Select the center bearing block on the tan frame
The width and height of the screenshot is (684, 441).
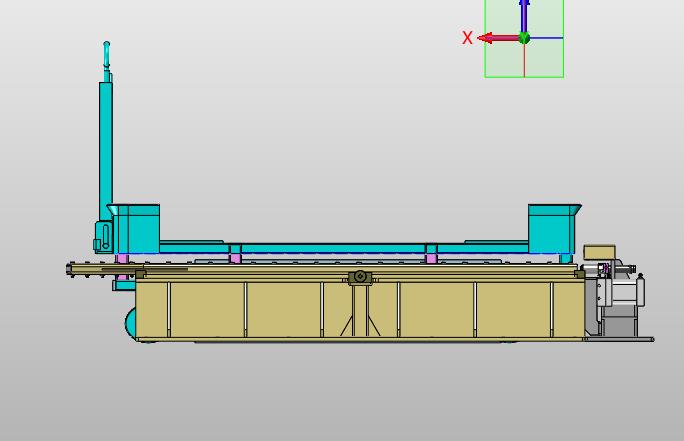[x=360, y=277]
